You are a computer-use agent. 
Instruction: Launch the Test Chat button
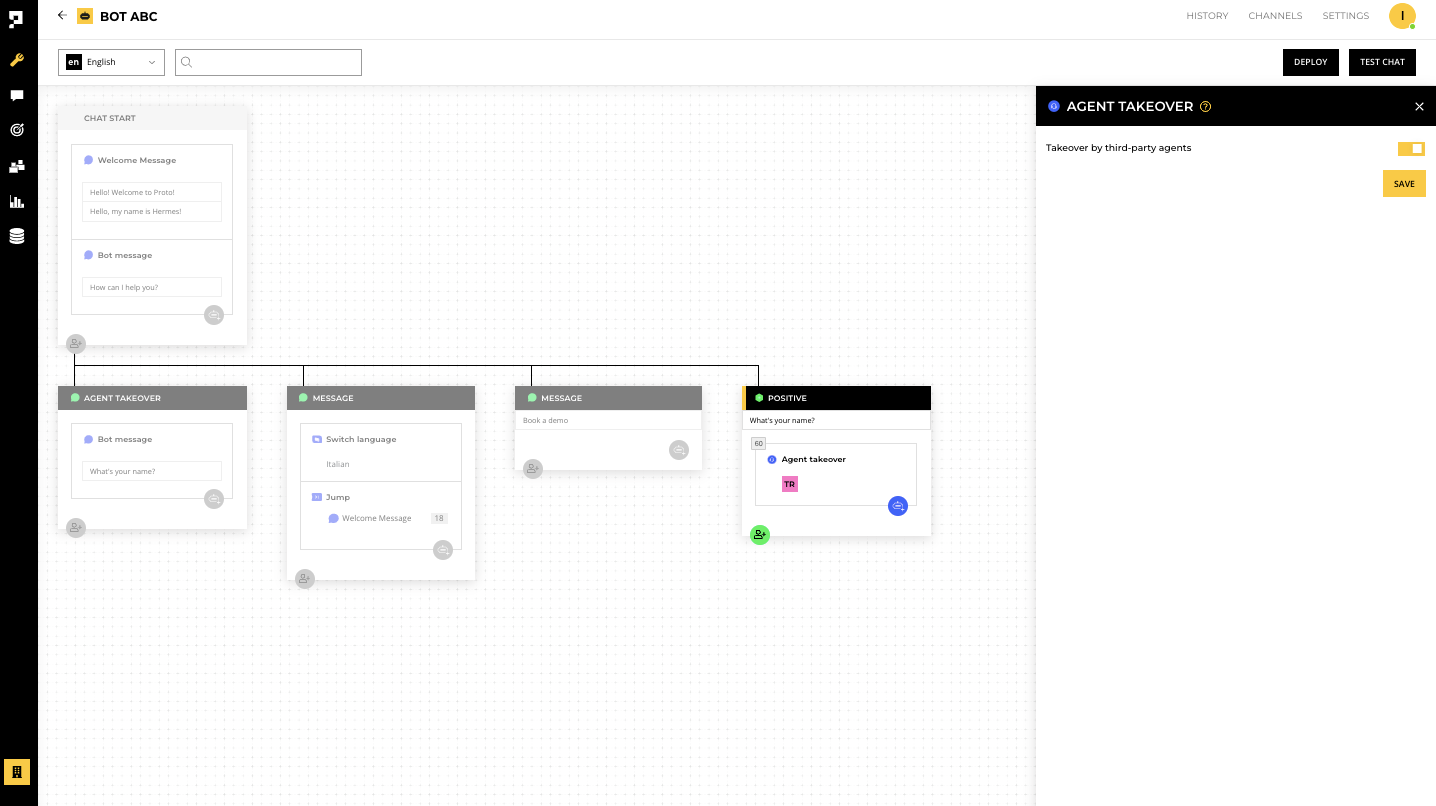click(1382, 62)
